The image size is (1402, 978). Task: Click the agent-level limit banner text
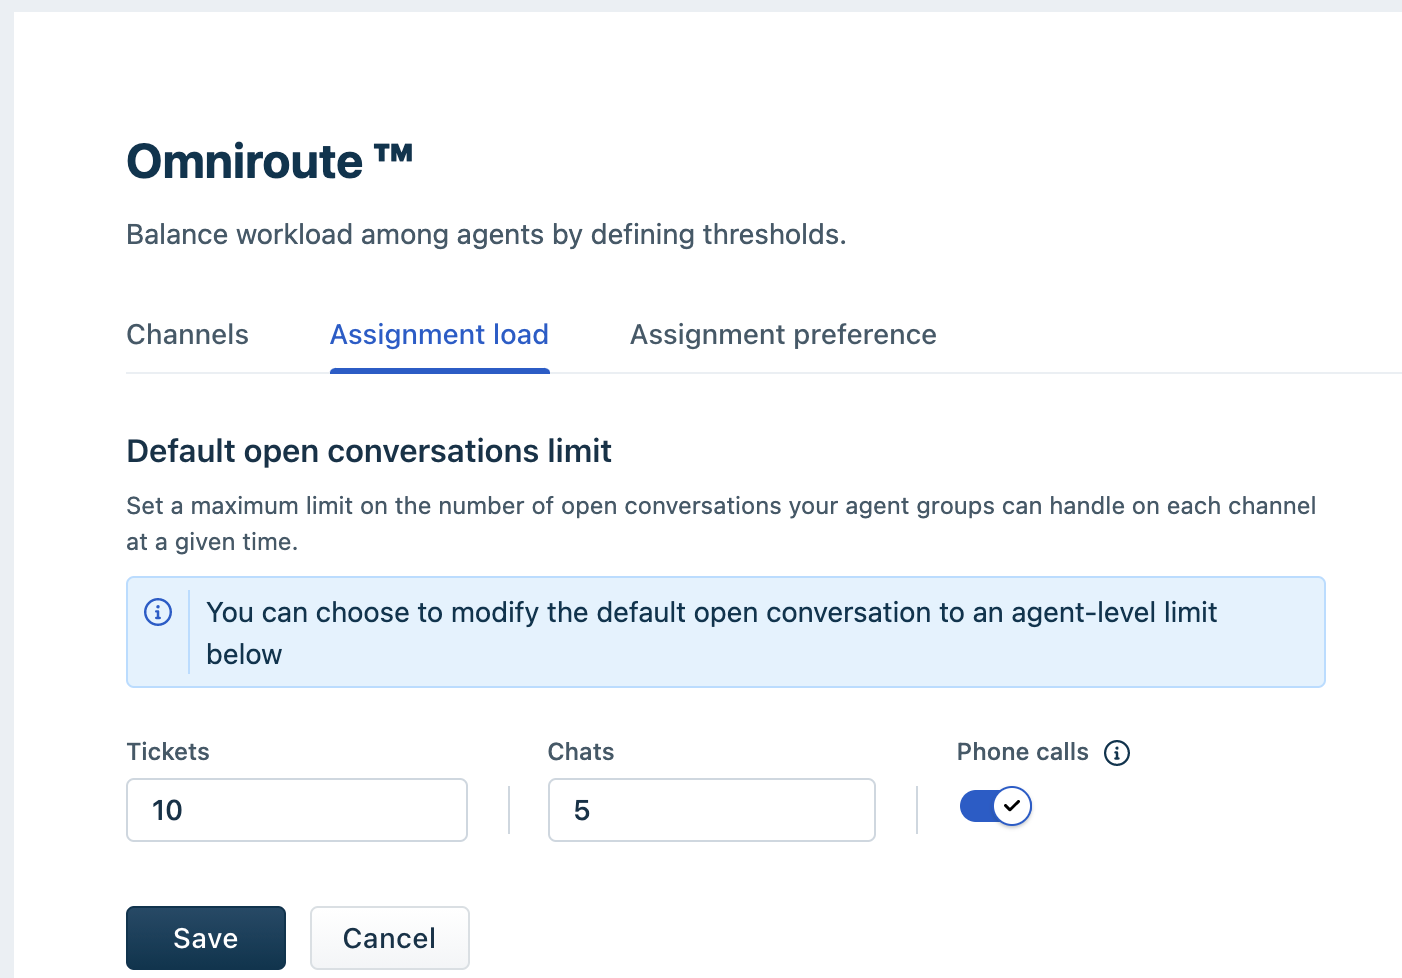pos(711,633)
